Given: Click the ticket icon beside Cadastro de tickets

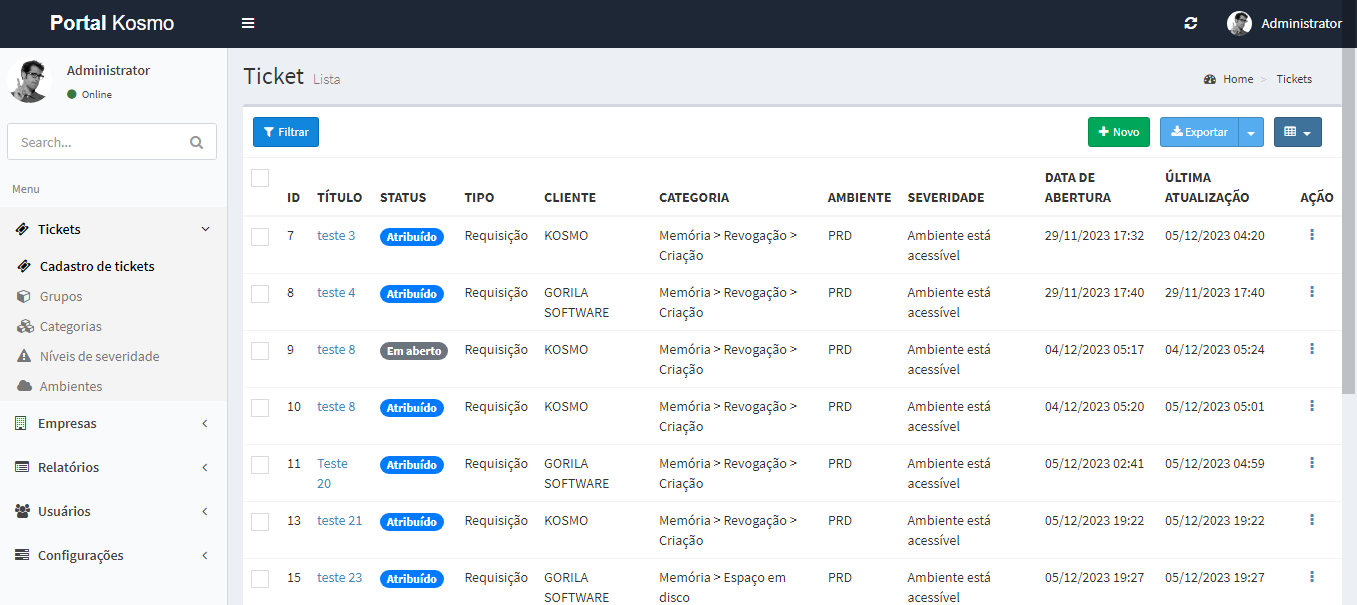Looking at the screenshot, I should pyautogui.click(x=24, y=267).
